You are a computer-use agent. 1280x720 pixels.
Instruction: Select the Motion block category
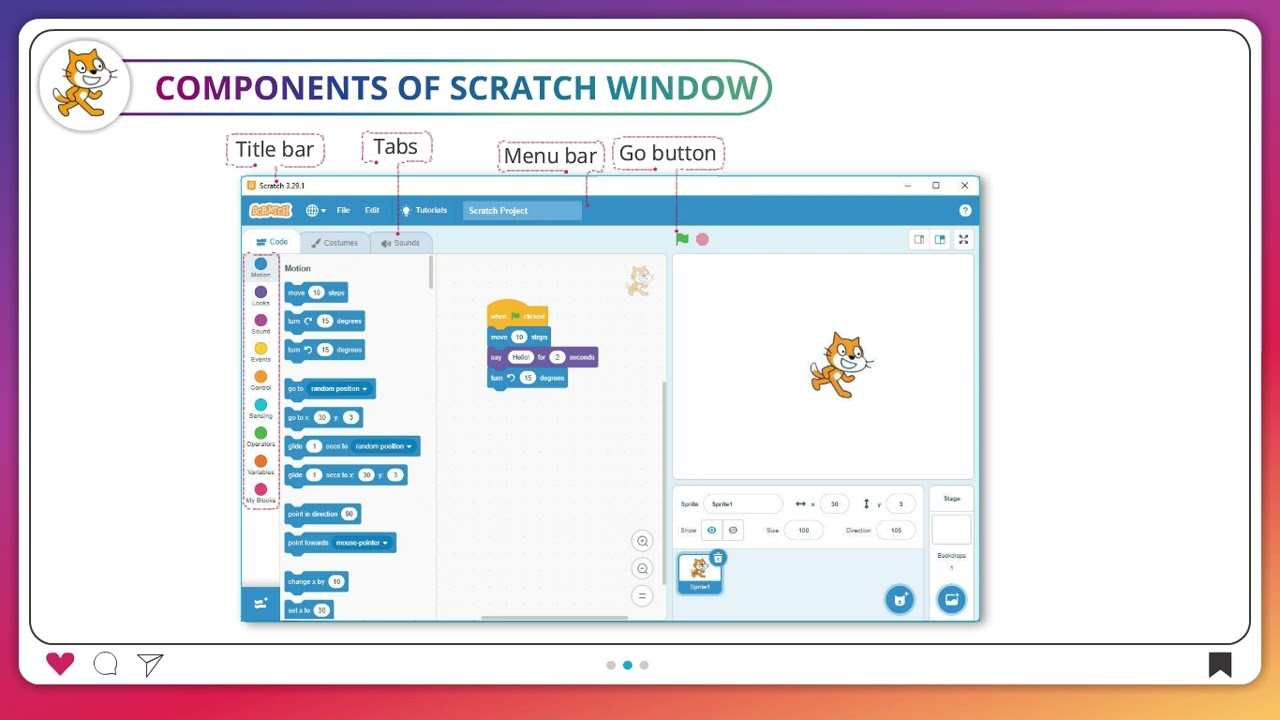260,267
